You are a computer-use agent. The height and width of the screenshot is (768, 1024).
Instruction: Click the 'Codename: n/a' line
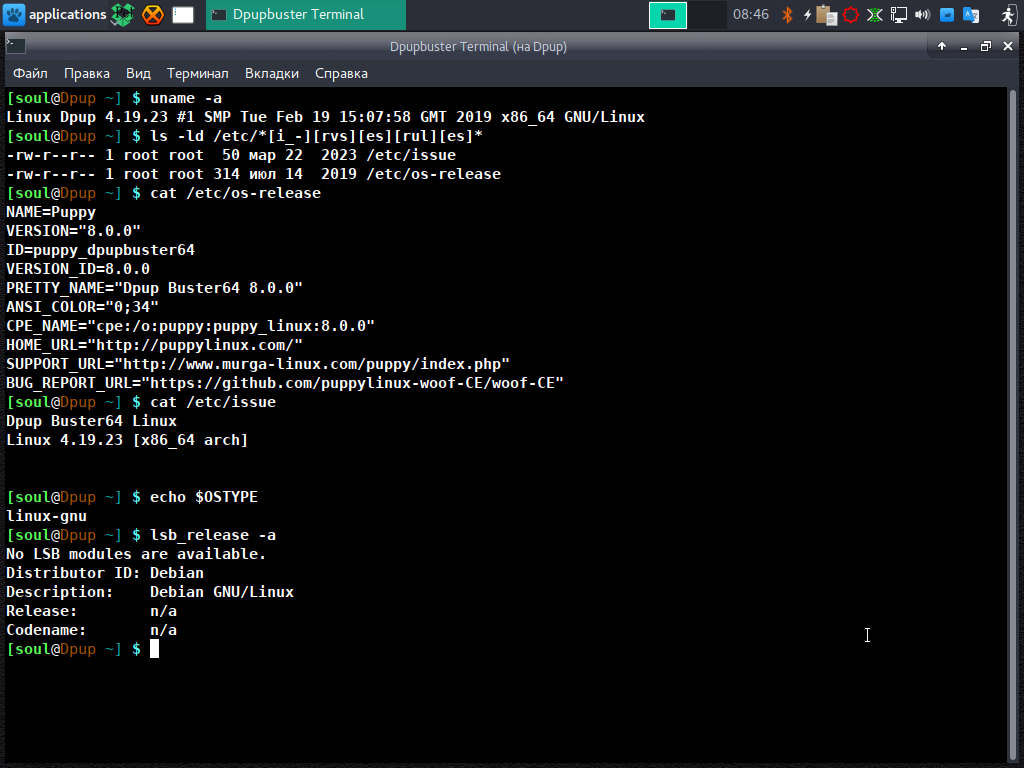pos(91,630)
